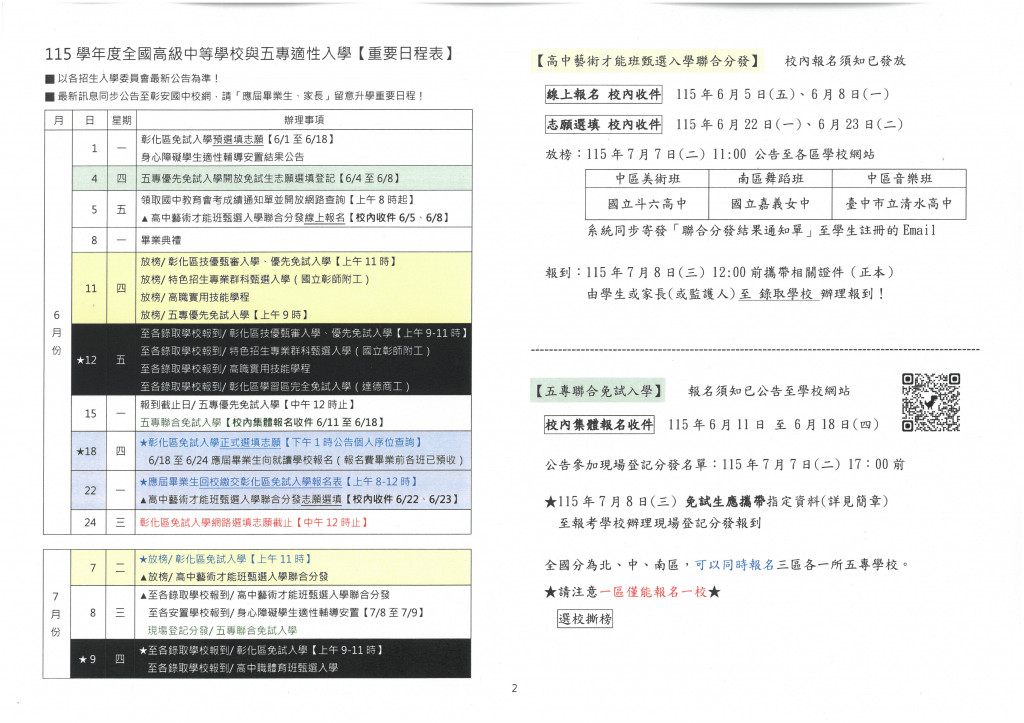Select the 臺中市立清水高中 table cell
Image resolution: width=1024 pixels, height=723 pixels.
click(x=899, y=204)
